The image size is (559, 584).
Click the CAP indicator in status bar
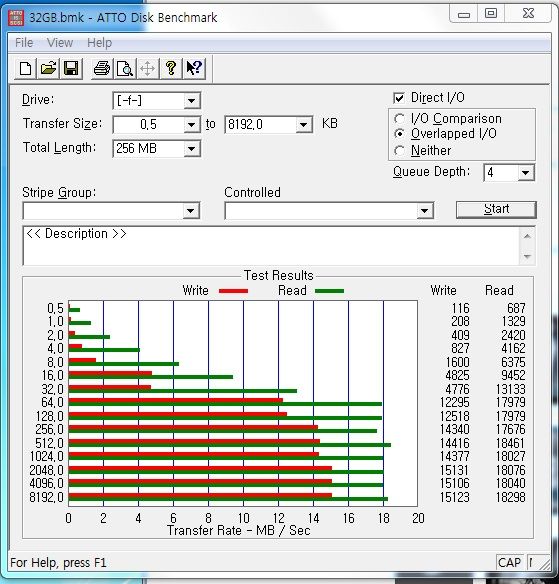509,562
